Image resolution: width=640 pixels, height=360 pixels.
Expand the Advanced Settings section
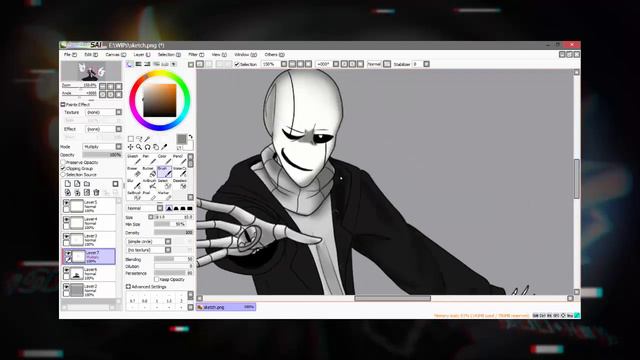pyautogui.click(x=128, y=287)
